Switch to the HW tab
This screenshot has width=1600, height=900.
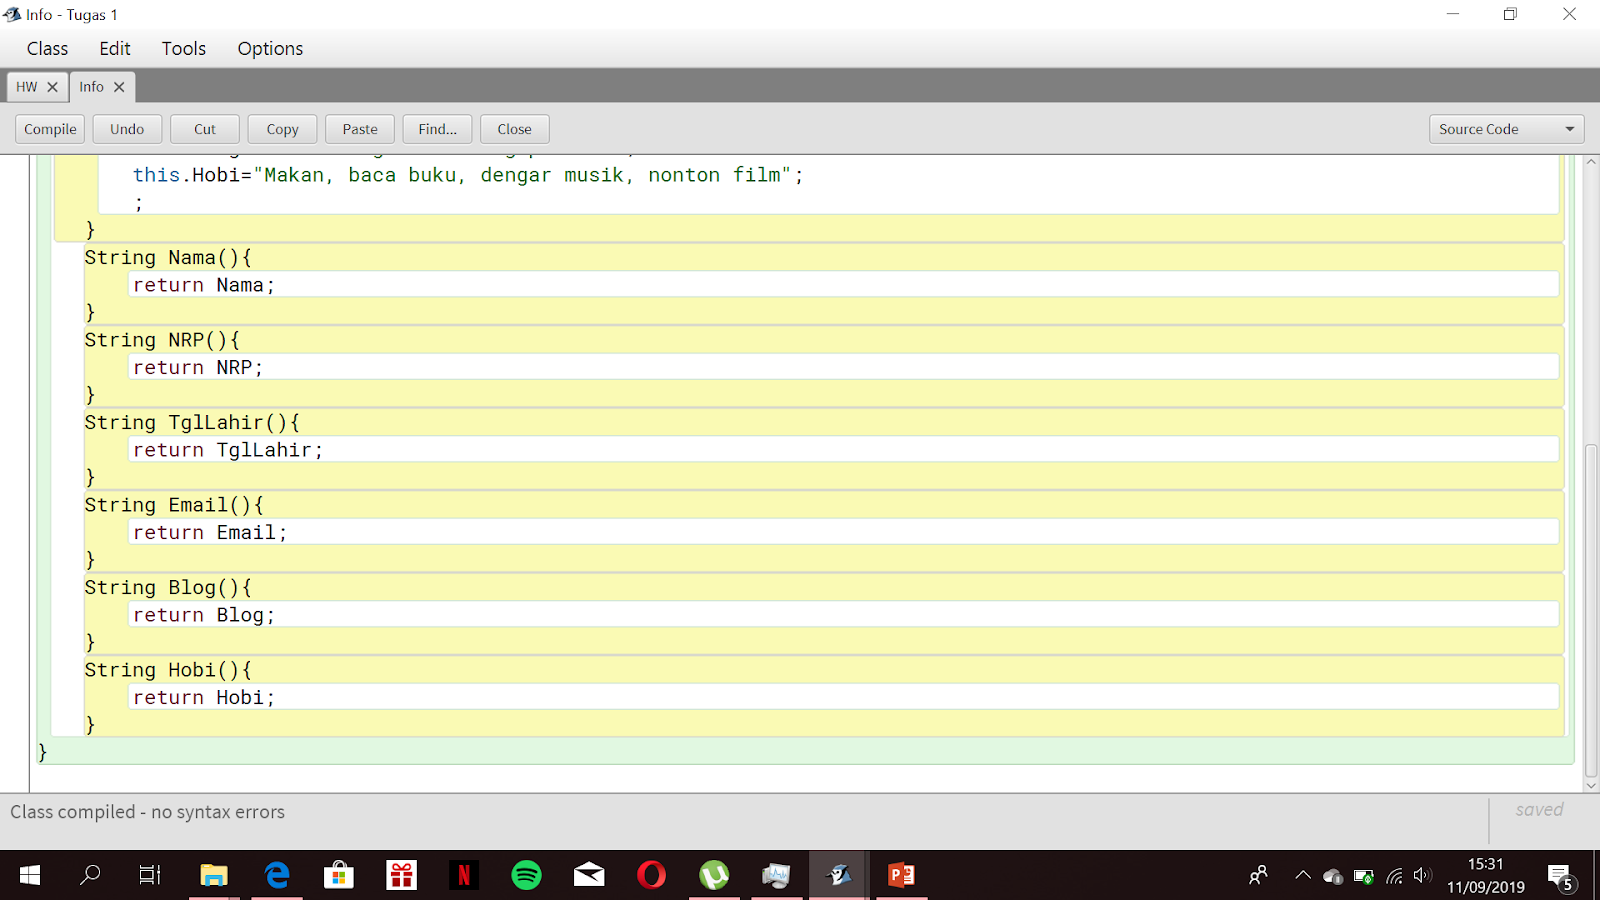coord(27,87)
